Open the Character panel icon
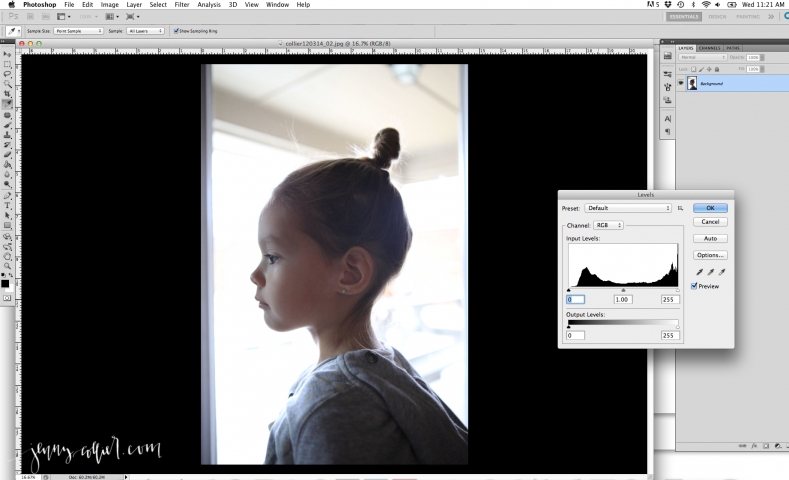Viewport: 789px width, 480px height. 667,118
